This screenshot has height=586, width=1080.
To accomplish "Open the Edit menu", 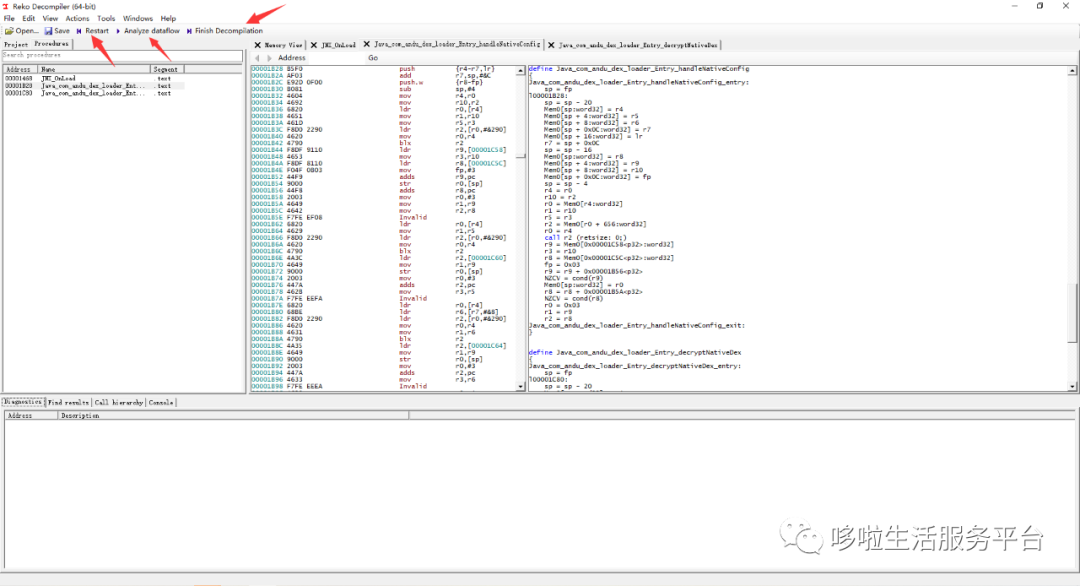I will coord(28,19).
